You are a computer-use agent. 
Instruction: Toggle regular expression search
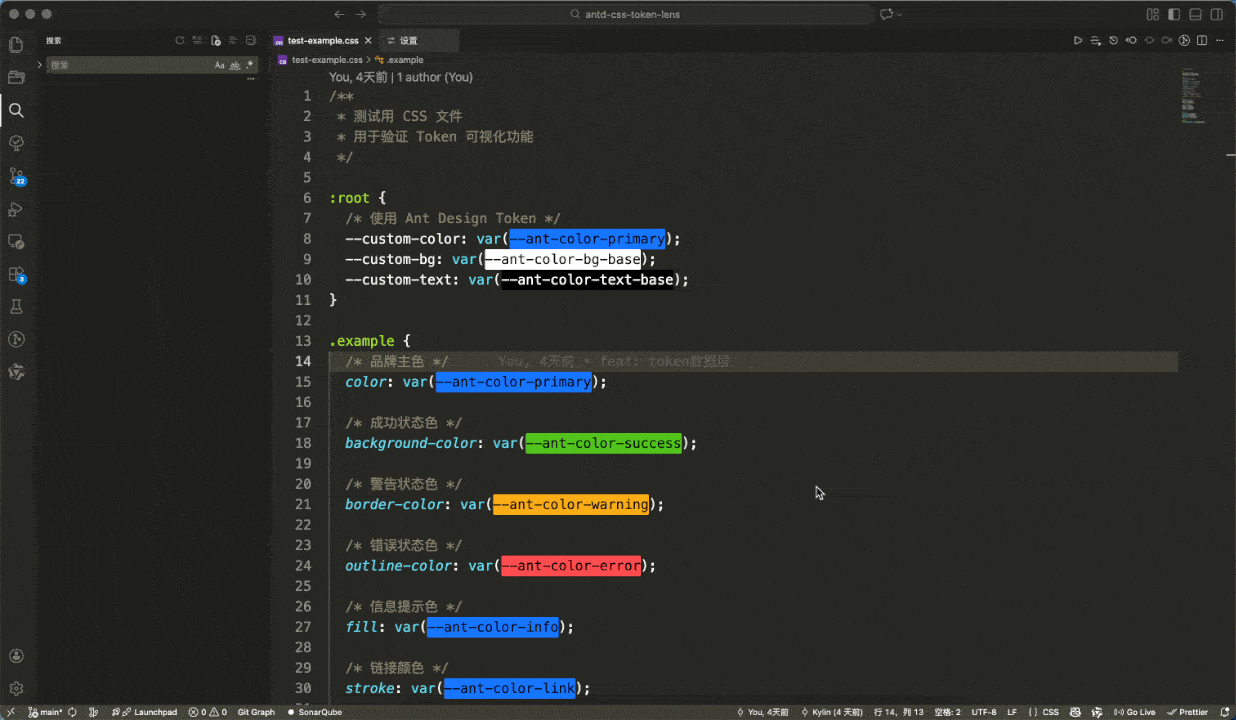point(250,64)
